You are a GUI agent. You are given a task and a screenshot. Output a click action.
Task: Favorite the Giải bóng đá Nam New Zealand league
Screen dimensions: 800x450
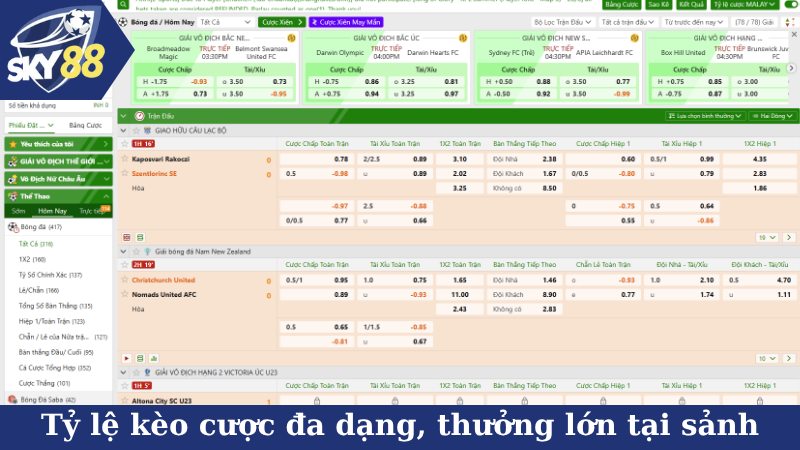(x=136, y=252)
